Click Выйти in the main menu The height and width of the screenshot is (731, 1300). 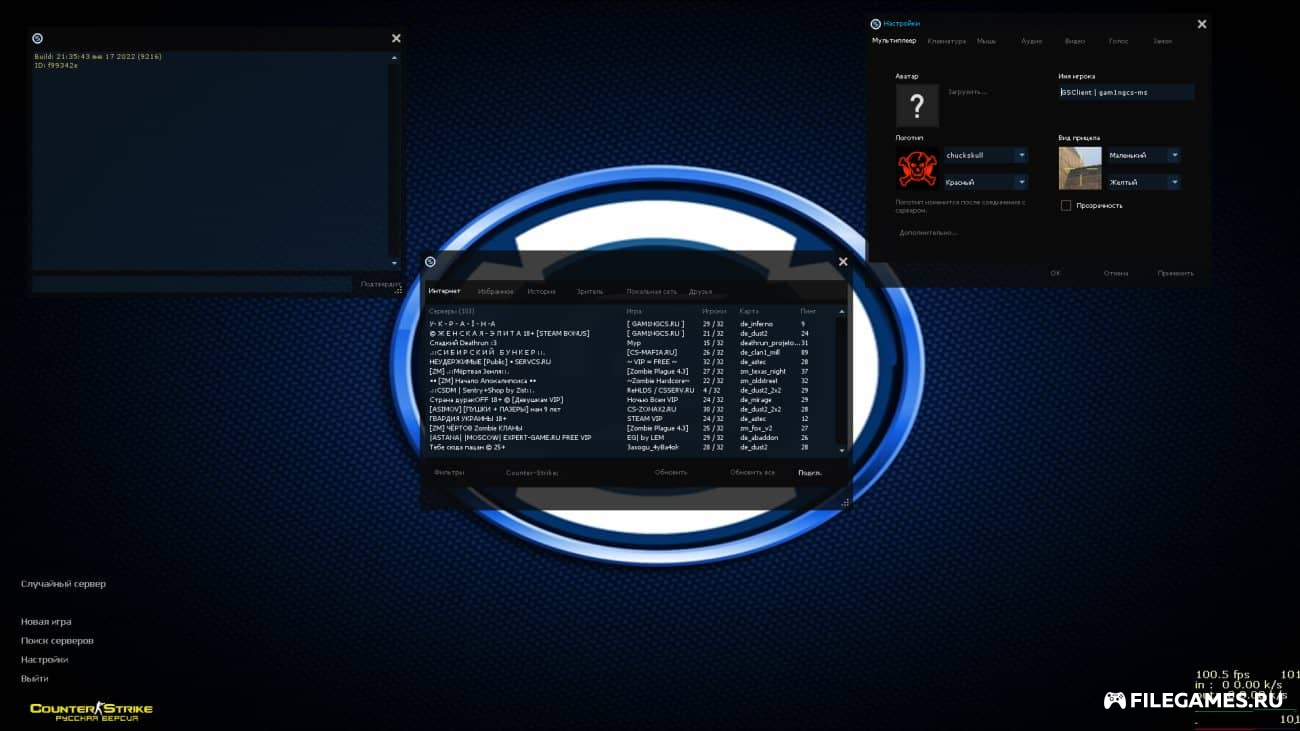point(34,679)
